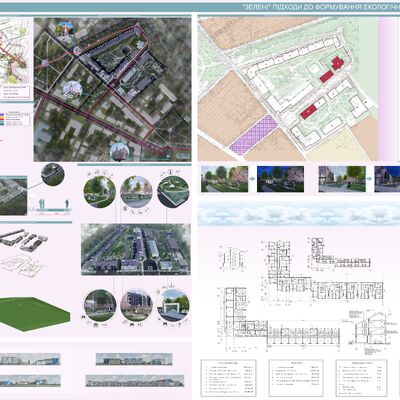Screen dimensions: 400x400
Task: Click the round gate entrance render
Action: [x=173, y=305]
